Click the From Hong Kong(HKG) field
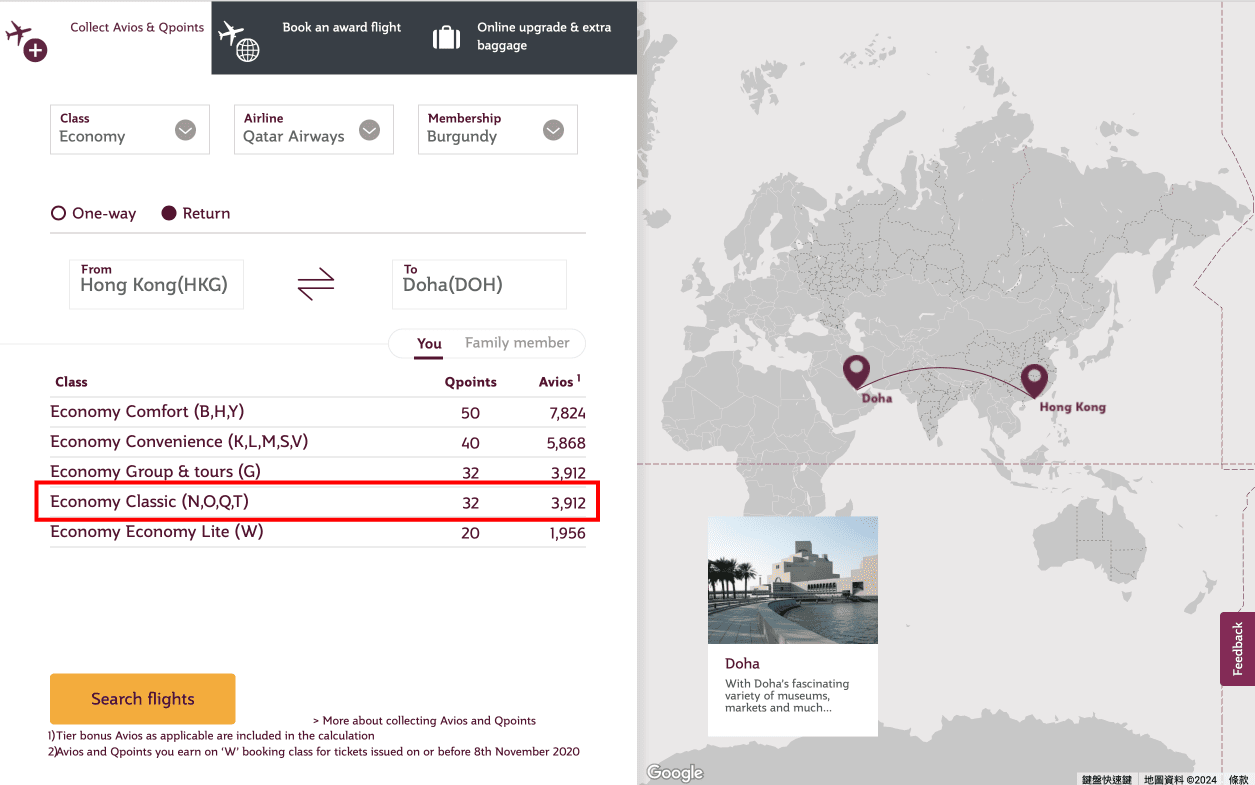This screenshot has width=1255, height=785. [156, 285]
